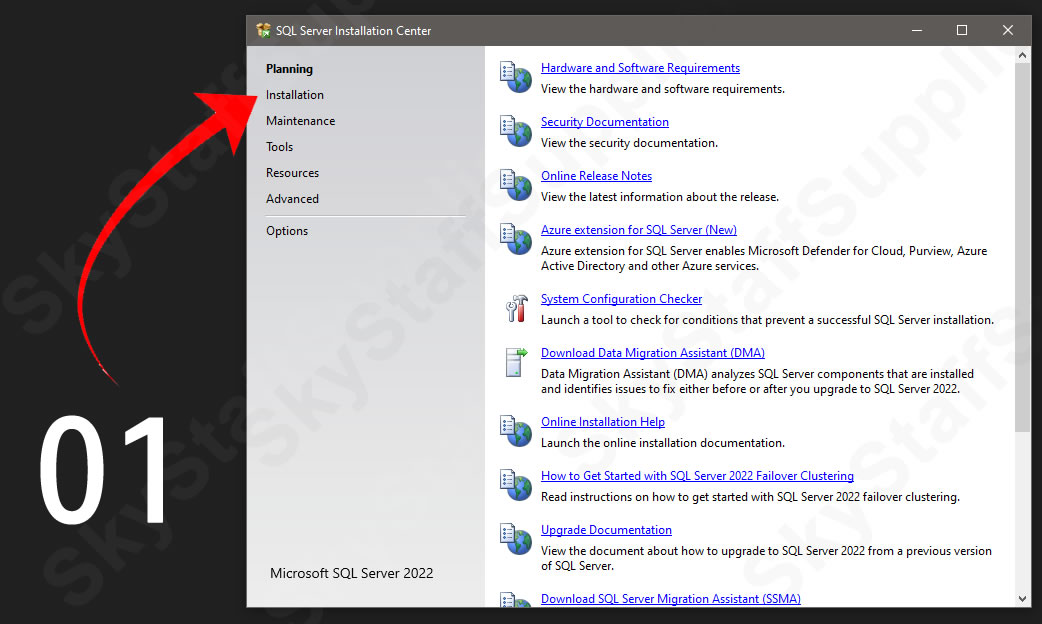This screenshot has width=1042, height=624.
Task: Click the vertical scrollbar thumb
Action: pyautogui.click(x=1023, y=247)
